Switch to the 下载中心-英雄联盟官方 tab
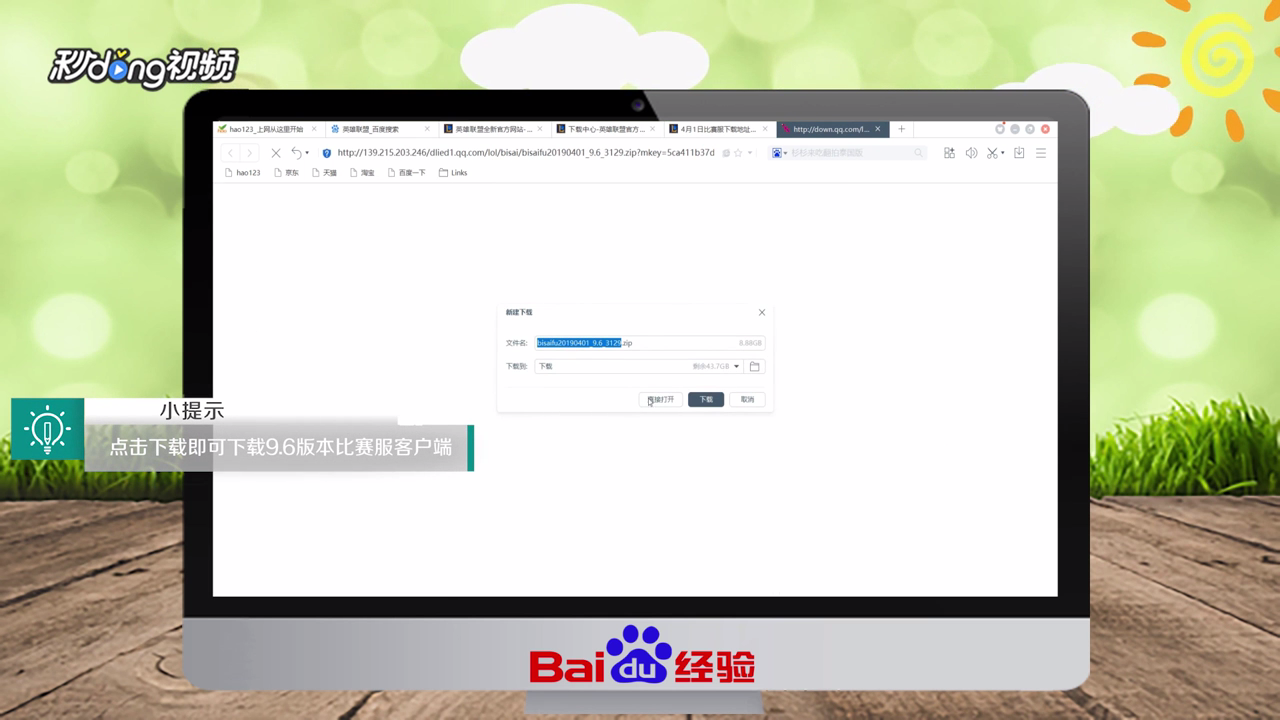 coord(606,129)
